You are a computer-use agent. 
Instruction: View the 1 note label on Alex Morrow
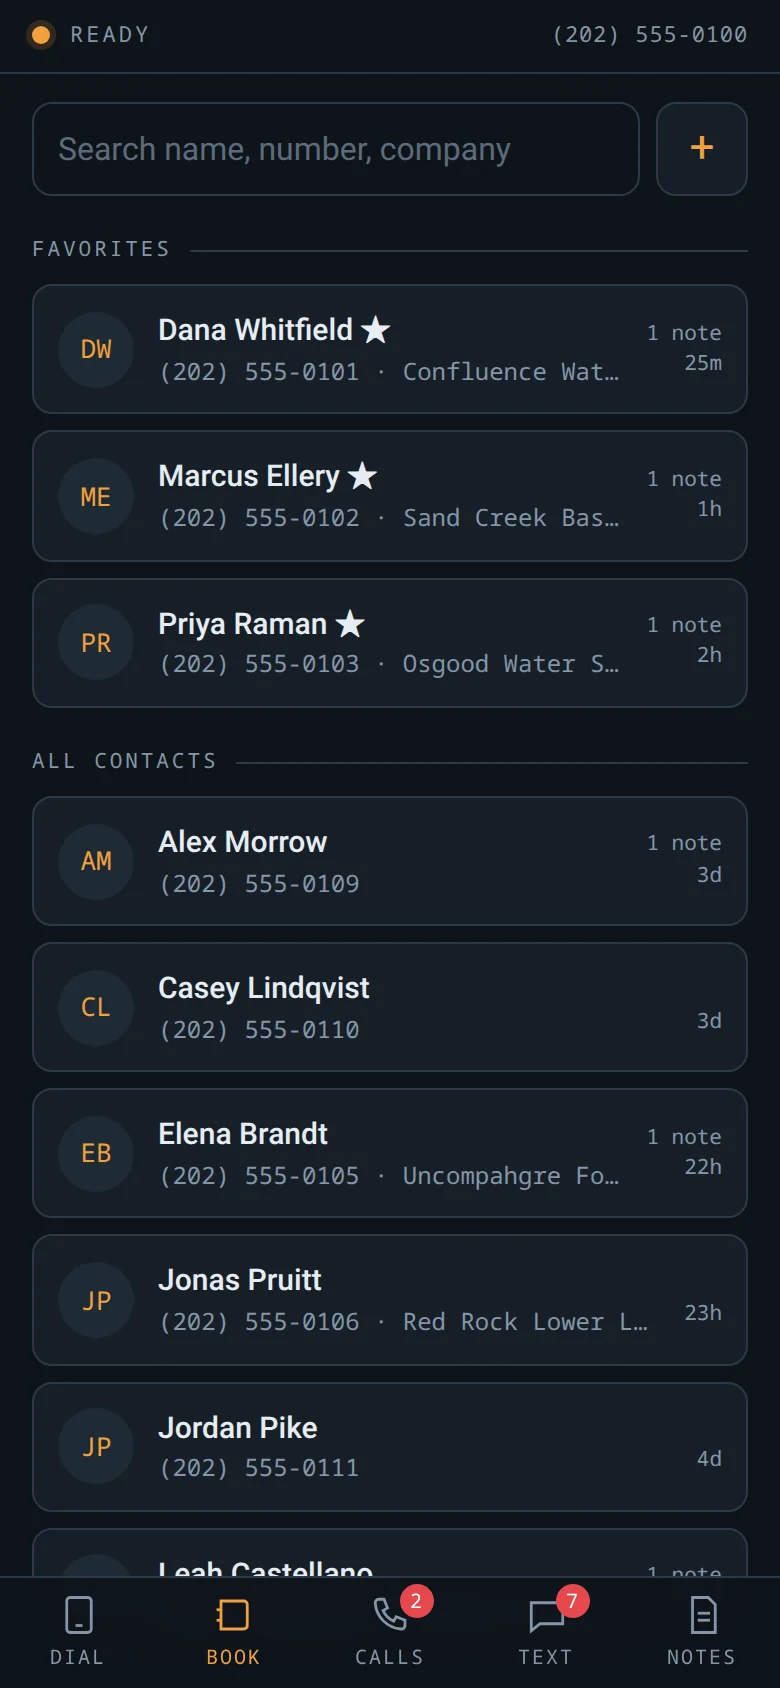(684, 843)
